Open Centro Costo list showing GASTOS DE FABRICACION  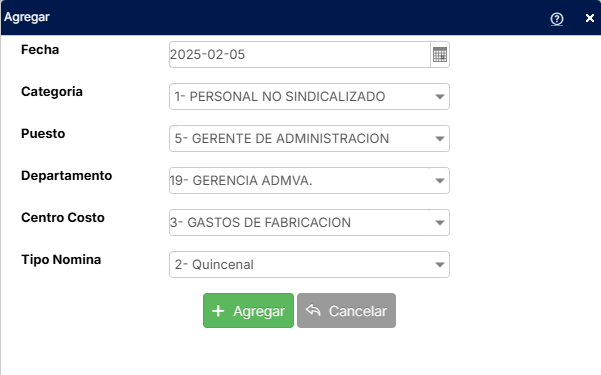pyautogui.click(x=309, y=222)
